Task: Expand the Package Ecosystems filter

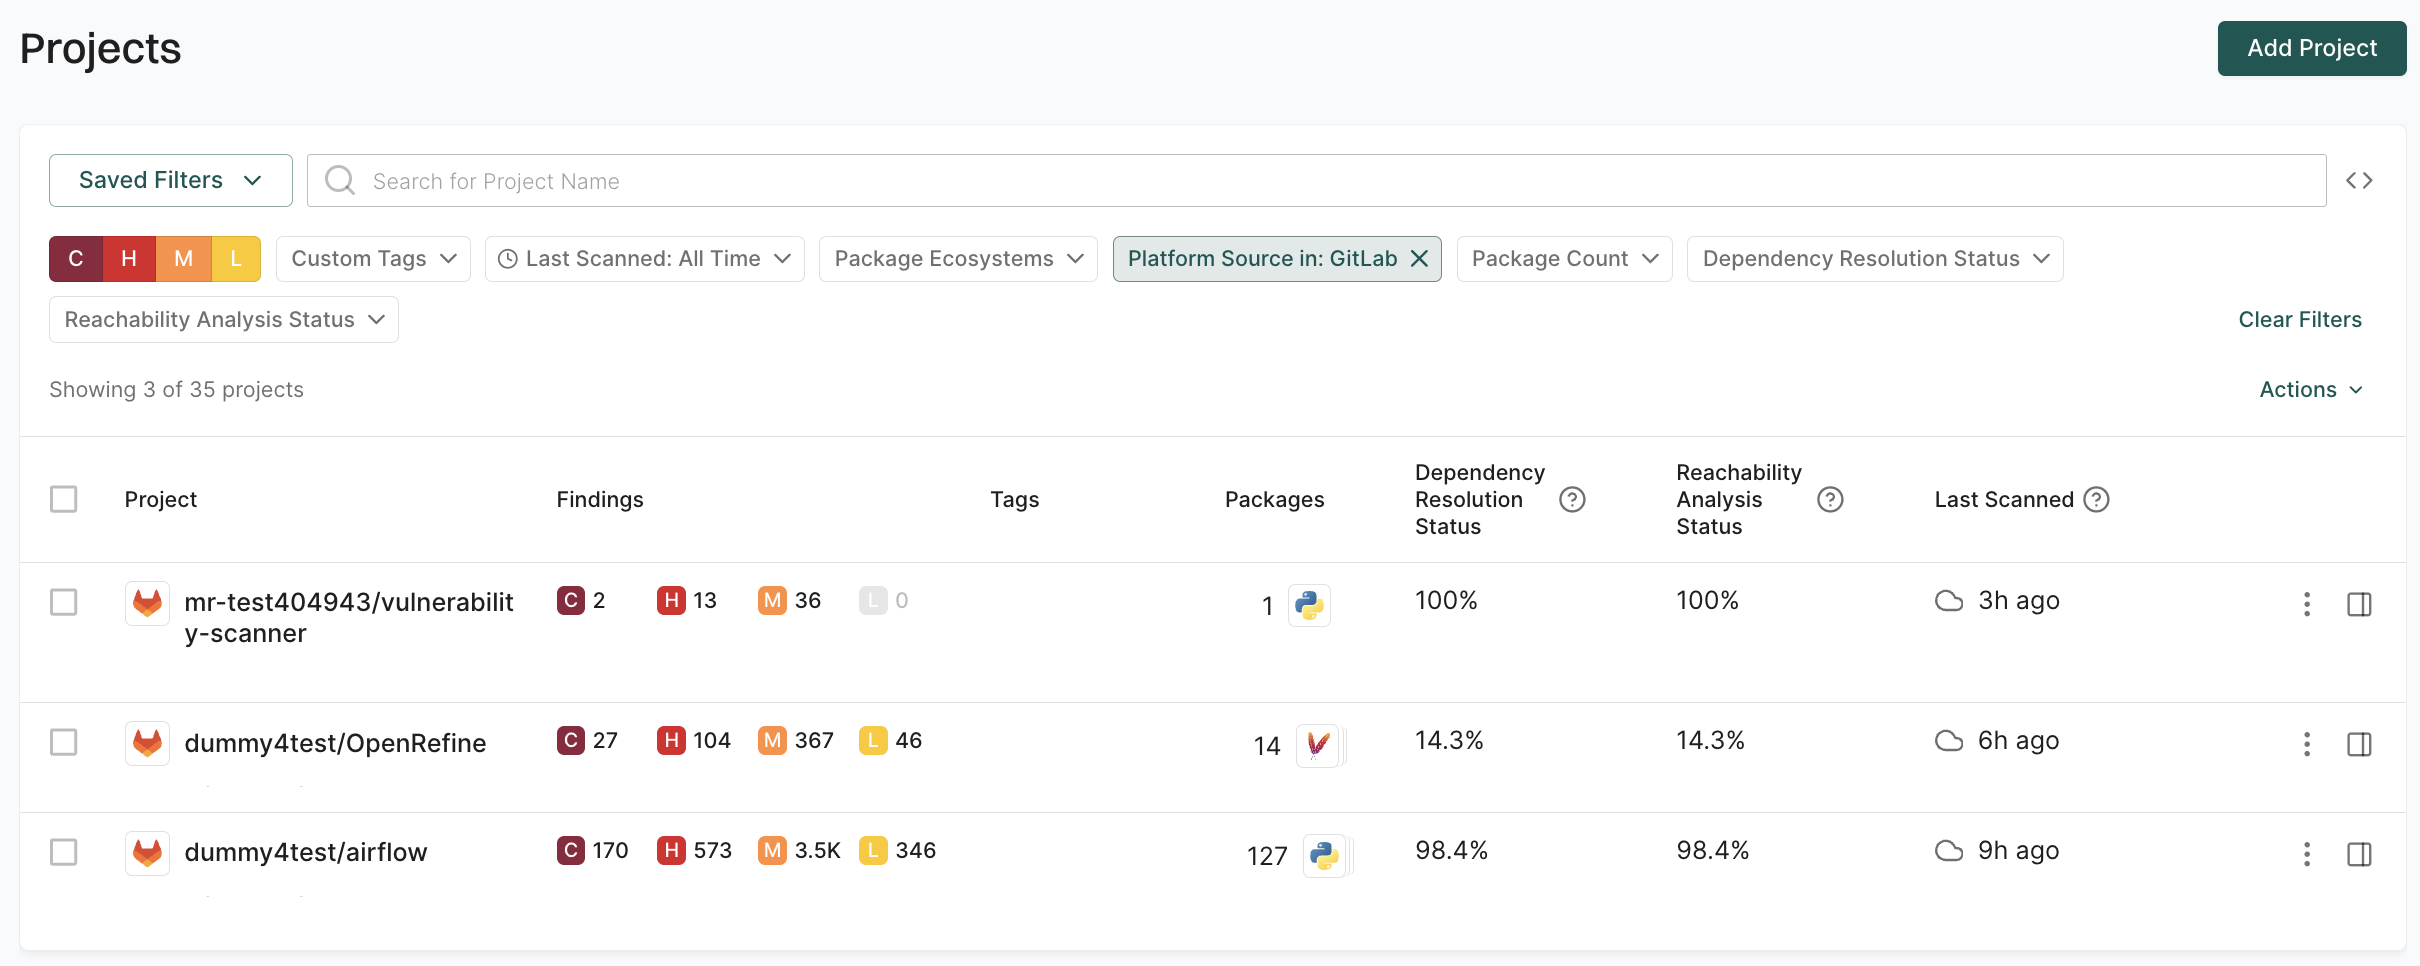Action: (956, 258)
